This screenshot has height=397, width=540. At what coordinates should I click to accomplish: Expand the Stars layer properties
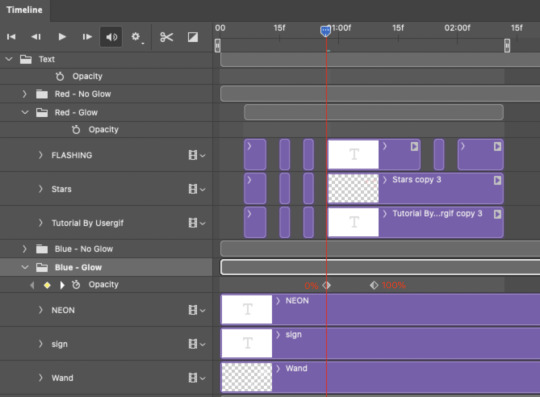point(40,189)
